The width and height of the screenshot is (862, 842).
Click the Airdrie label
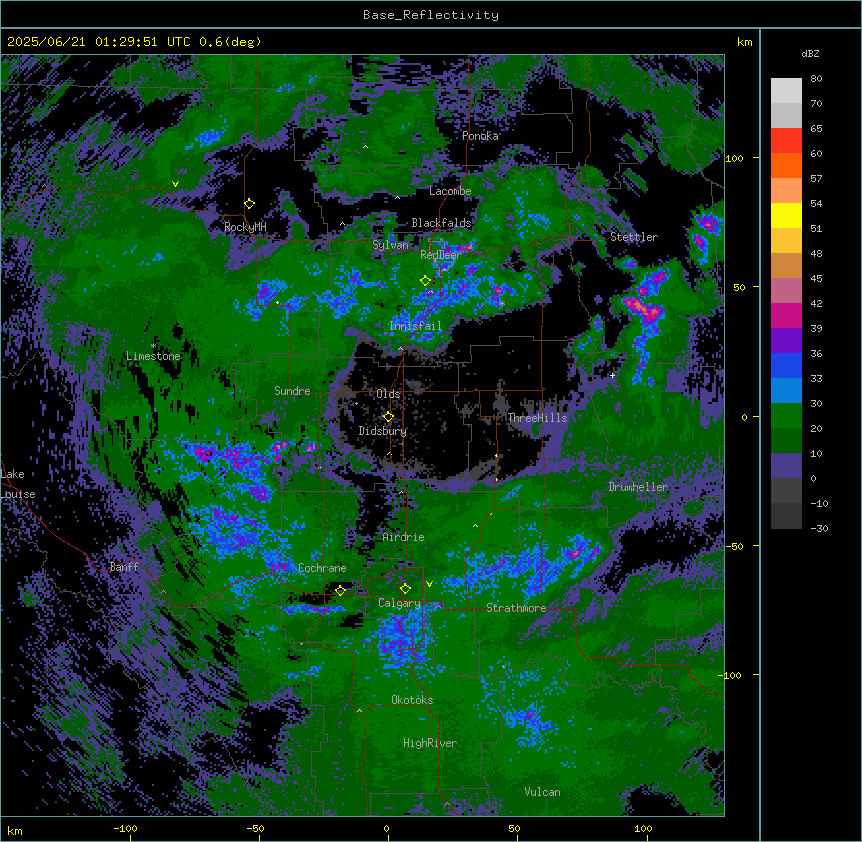[404, 537]
